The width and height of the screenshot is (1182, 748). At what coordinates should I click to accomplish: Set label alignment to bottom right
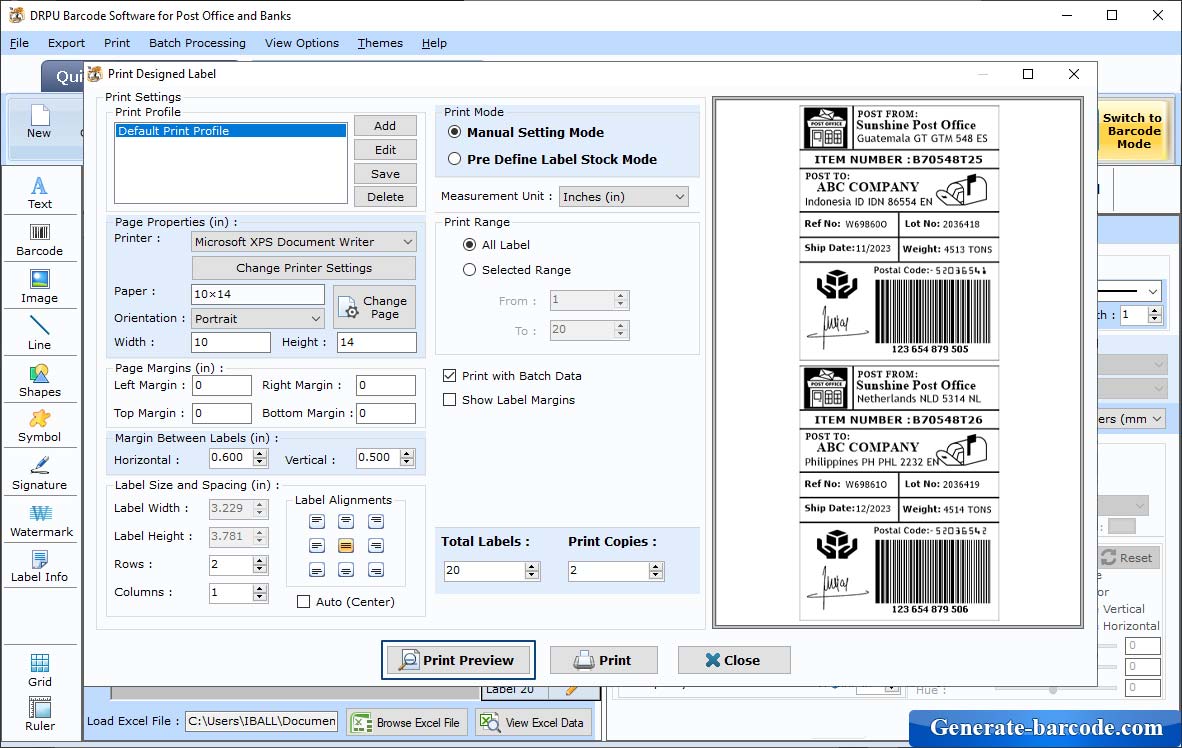click(x=375, y=570)
